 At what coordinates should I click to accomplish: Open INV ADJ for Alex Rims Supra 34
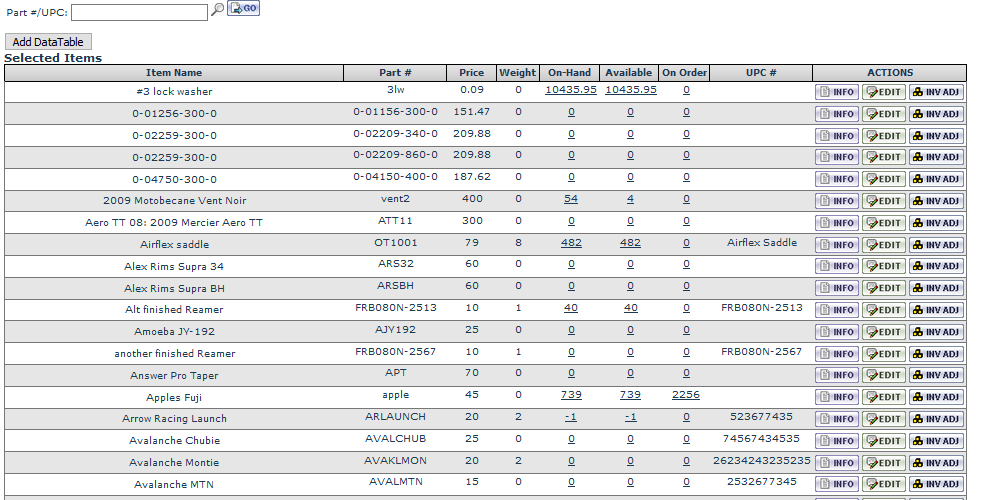pos(936,267)
